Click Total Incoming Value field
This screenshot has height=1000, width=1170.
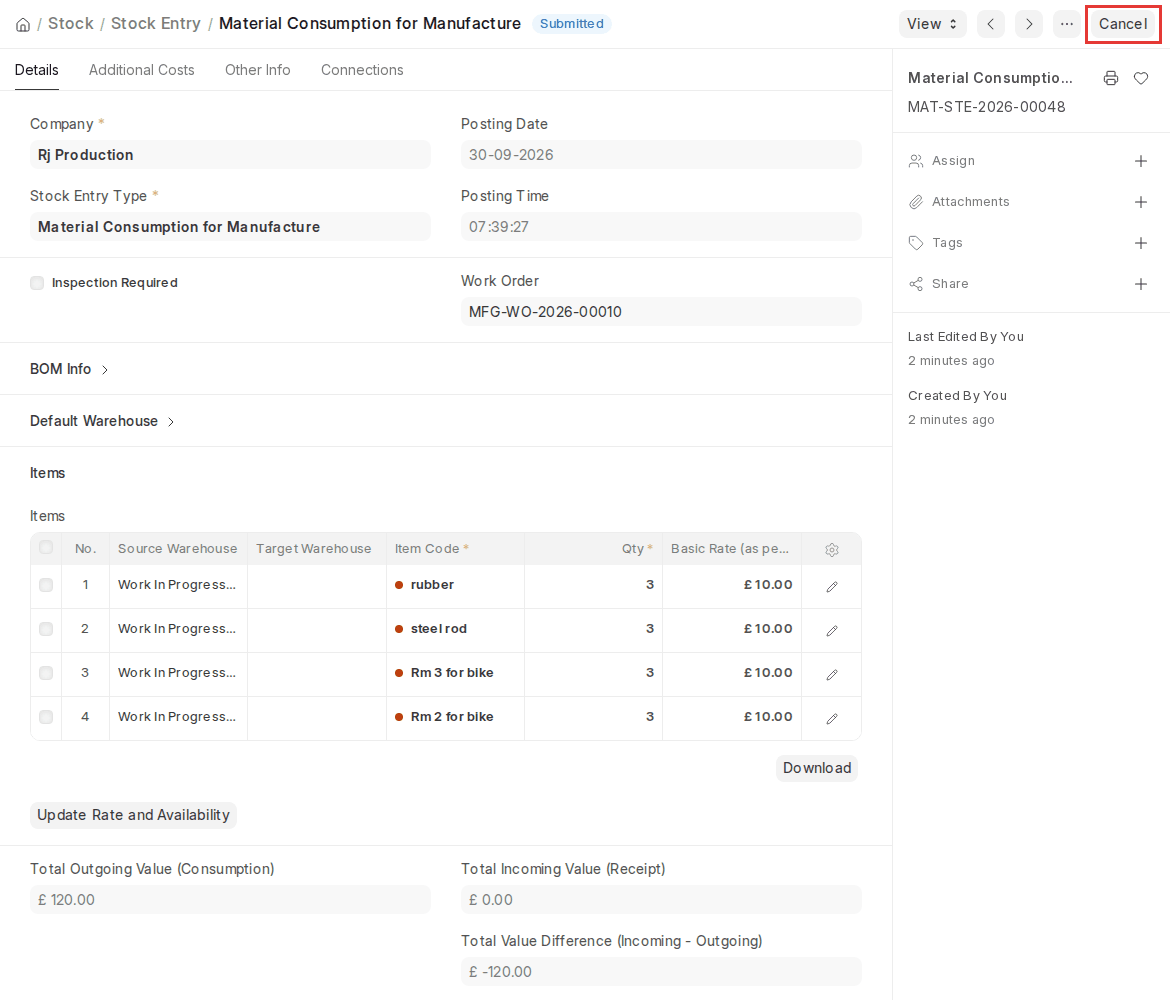click(661, 900)
